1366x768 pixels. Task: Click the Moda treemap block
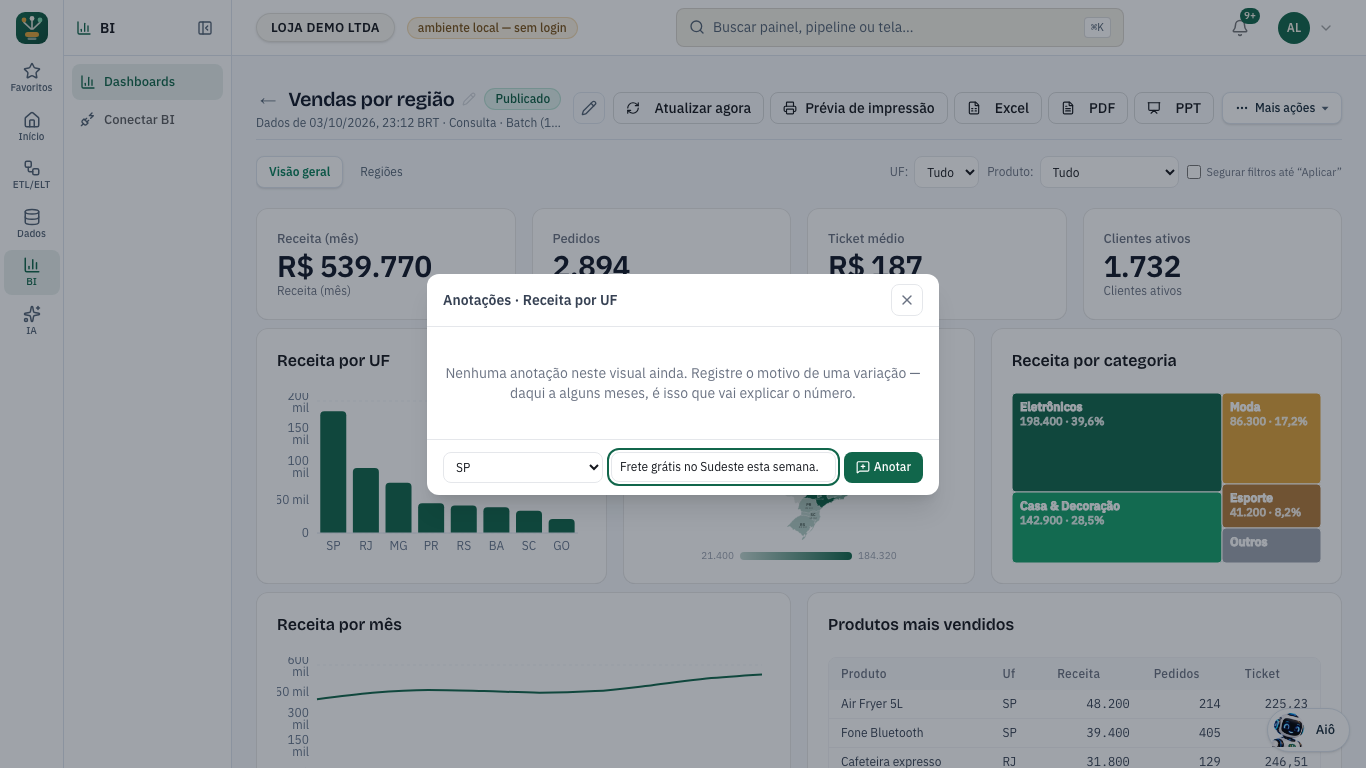tap(1271, 438)
